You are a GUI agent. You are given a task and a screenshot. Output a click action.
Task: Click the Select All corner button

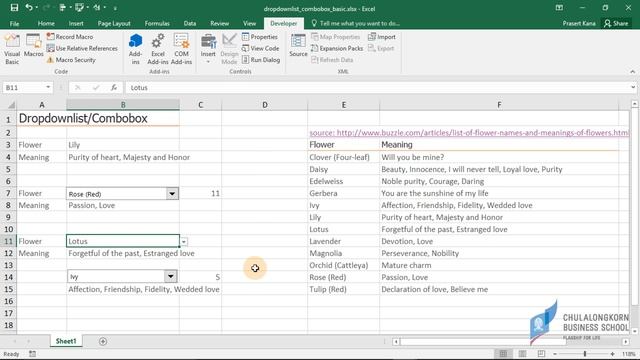click(x=9, y=105)
